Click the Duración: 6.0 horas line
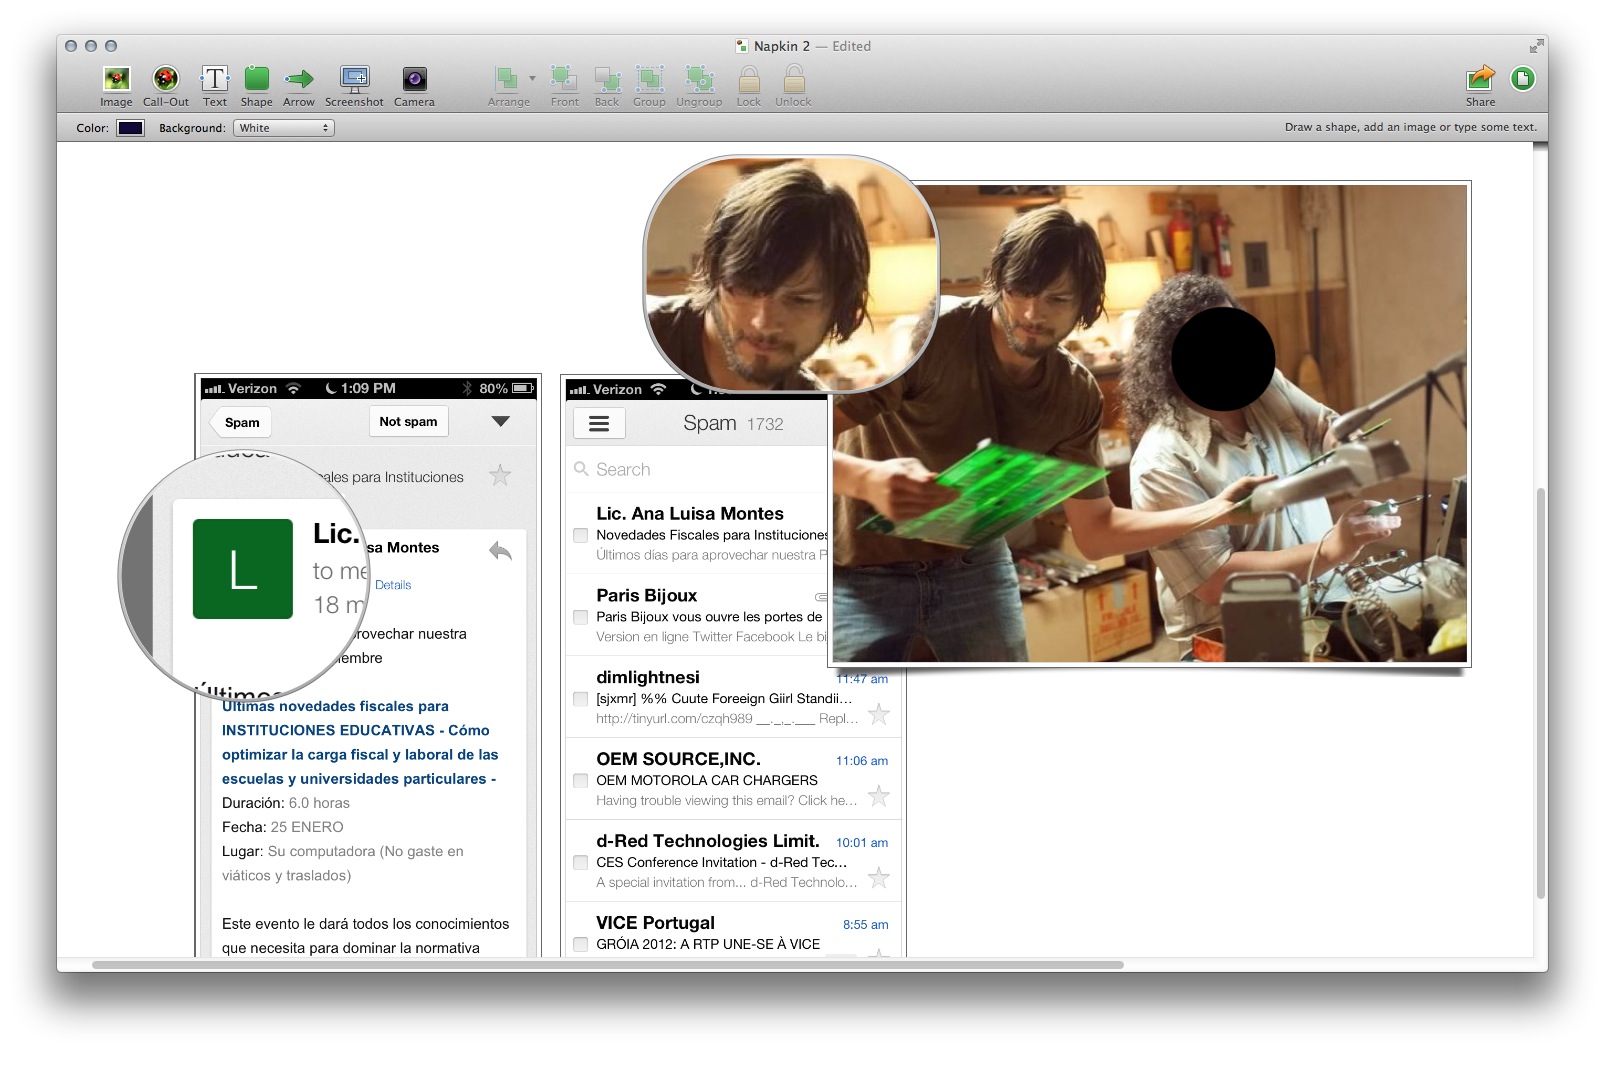Viewport: 1605px width, 1090px height. [286, 803]
